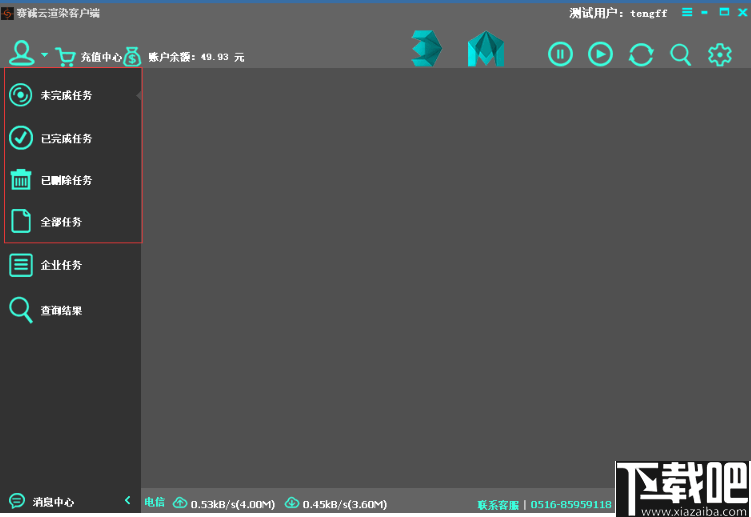Click the deleted tasks trash icon
This screenshot has height=517, width=751.
(x=21, y=180)
